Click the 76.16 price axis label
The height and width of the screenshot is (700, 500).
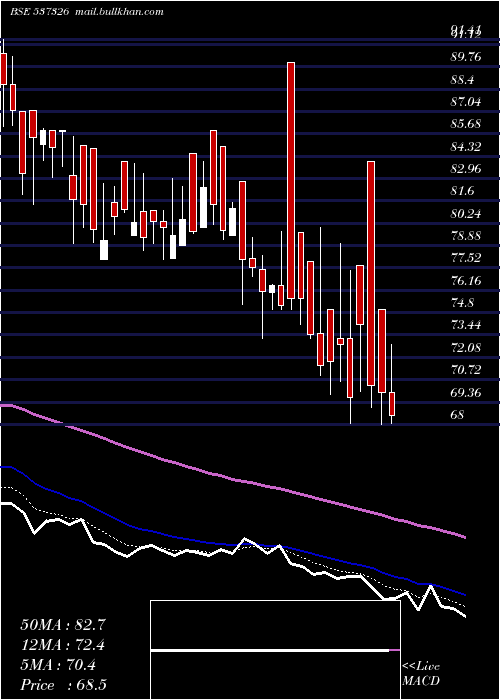click(466, 280)
